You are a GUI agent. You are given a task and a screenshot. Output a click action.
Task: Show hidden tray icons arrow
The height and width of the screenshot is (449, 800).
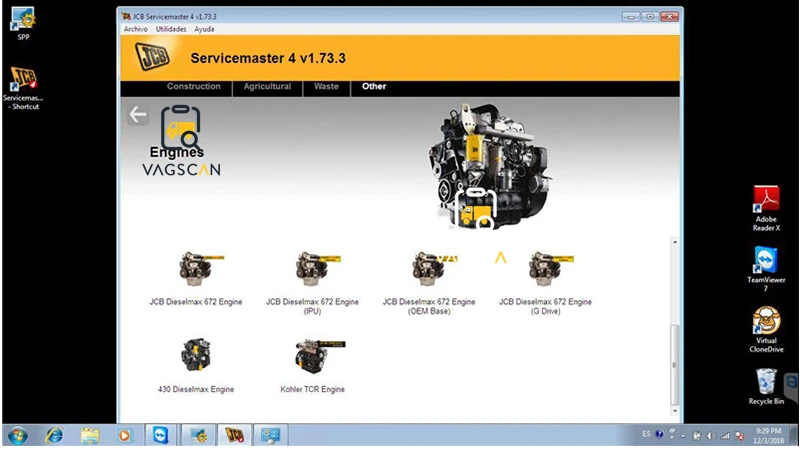[683, 436]
